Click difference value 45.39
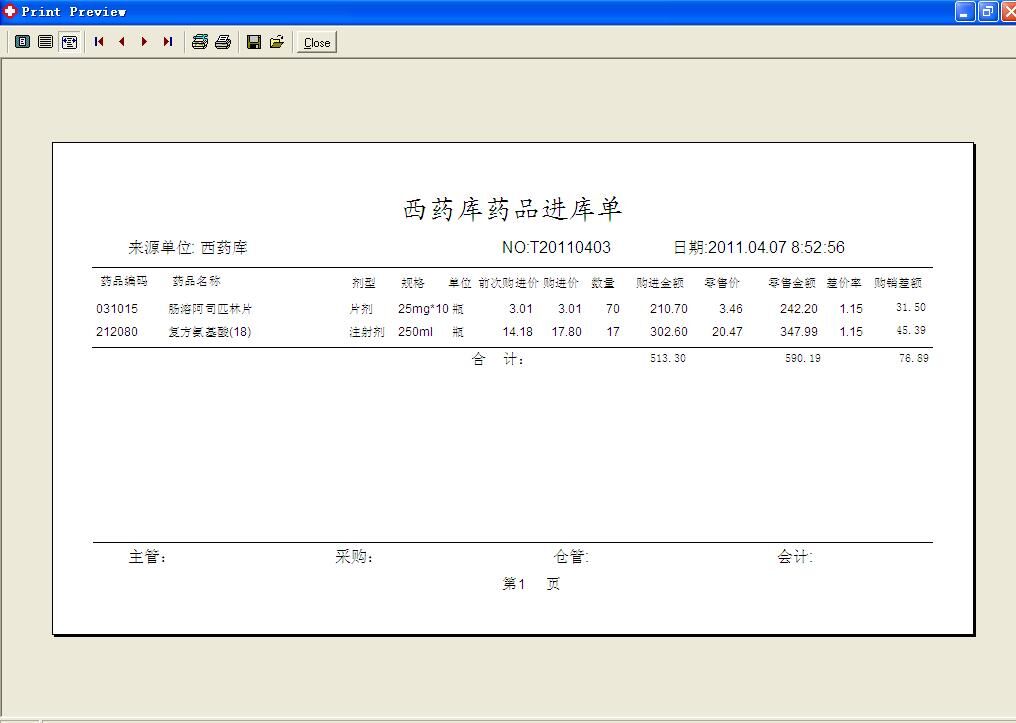The height and width of the screenshot is (723, 1016). click(911, 330)
